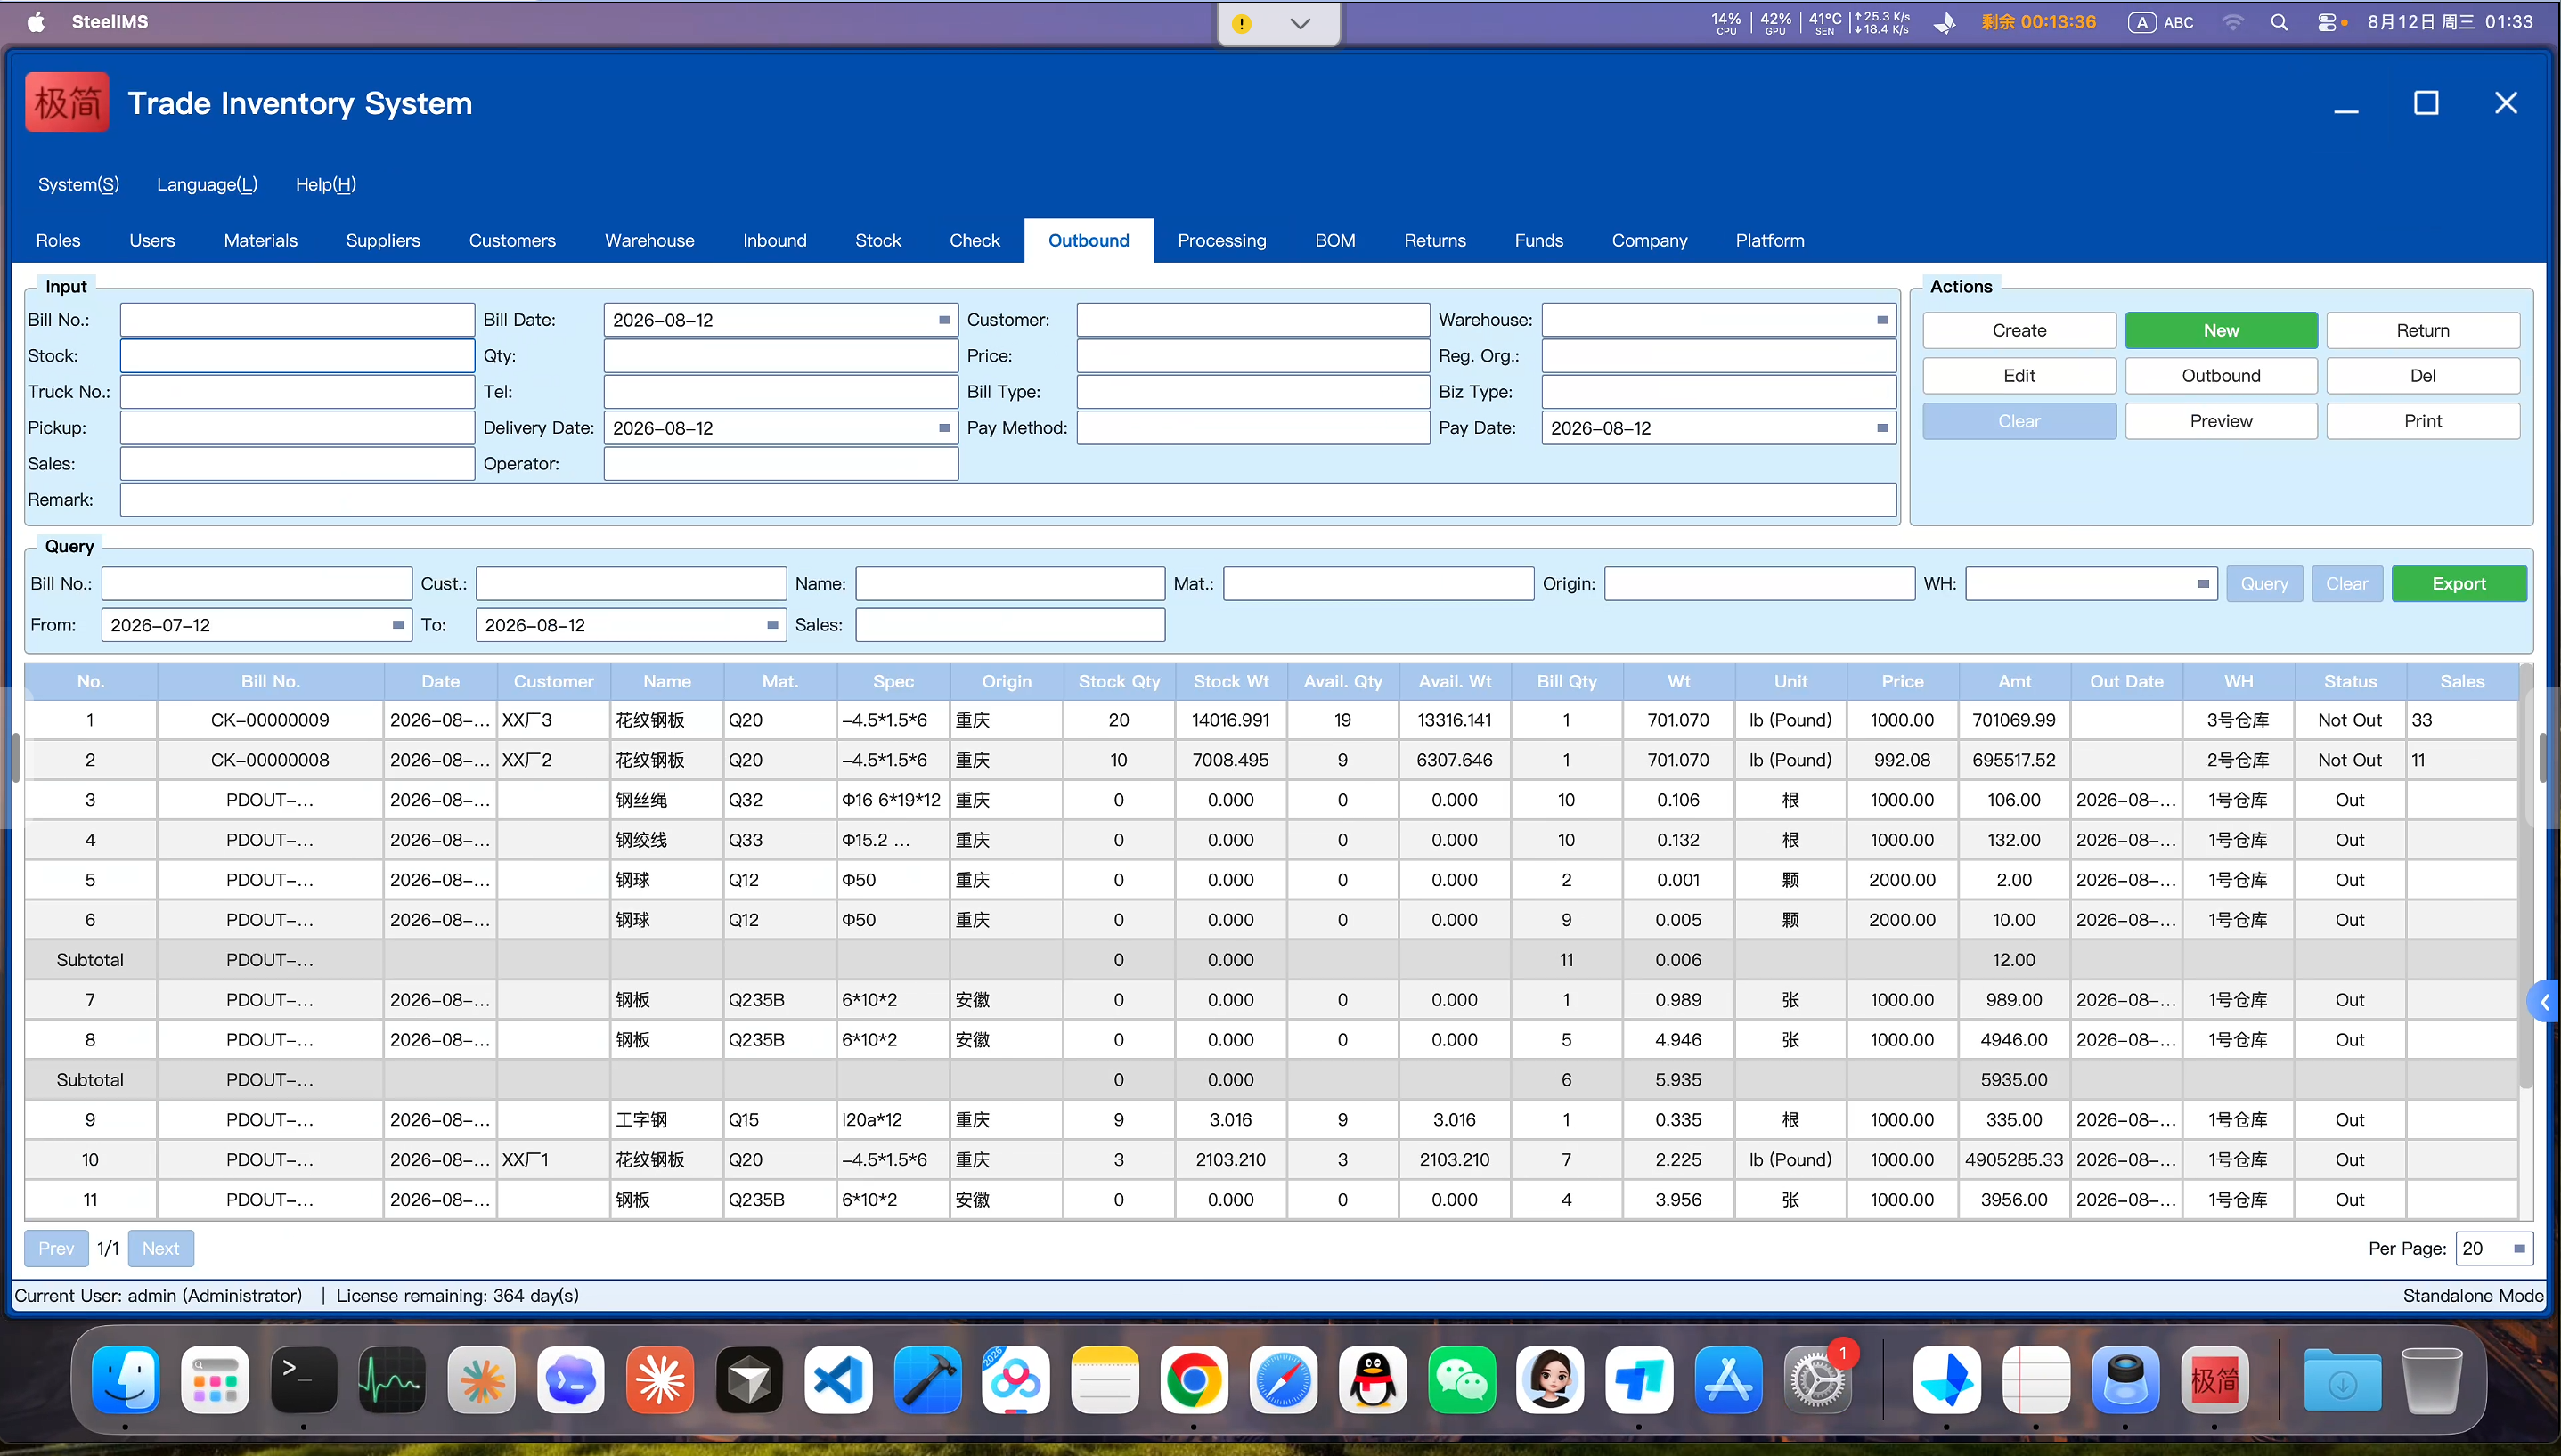Expand the chevron beside the yellow warning icon
This screenshot has height=1456, width=2561.
tap(1300, 23)
